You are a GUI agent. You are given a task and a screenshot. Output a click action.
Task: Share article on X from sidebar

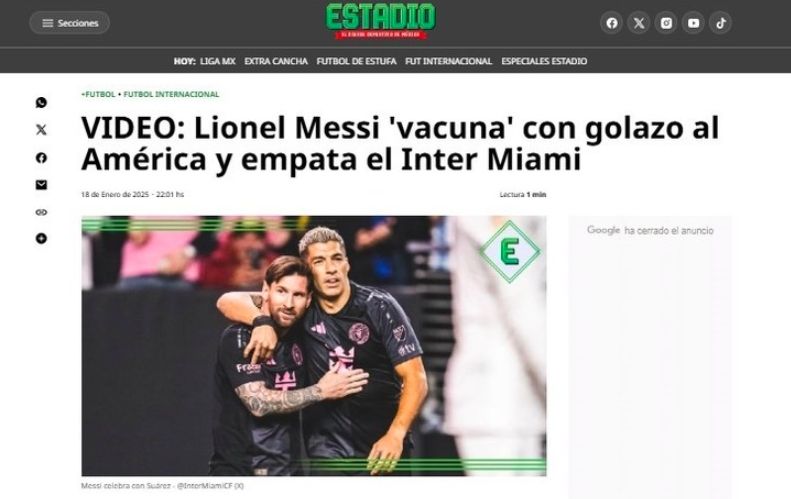[41, 130]
